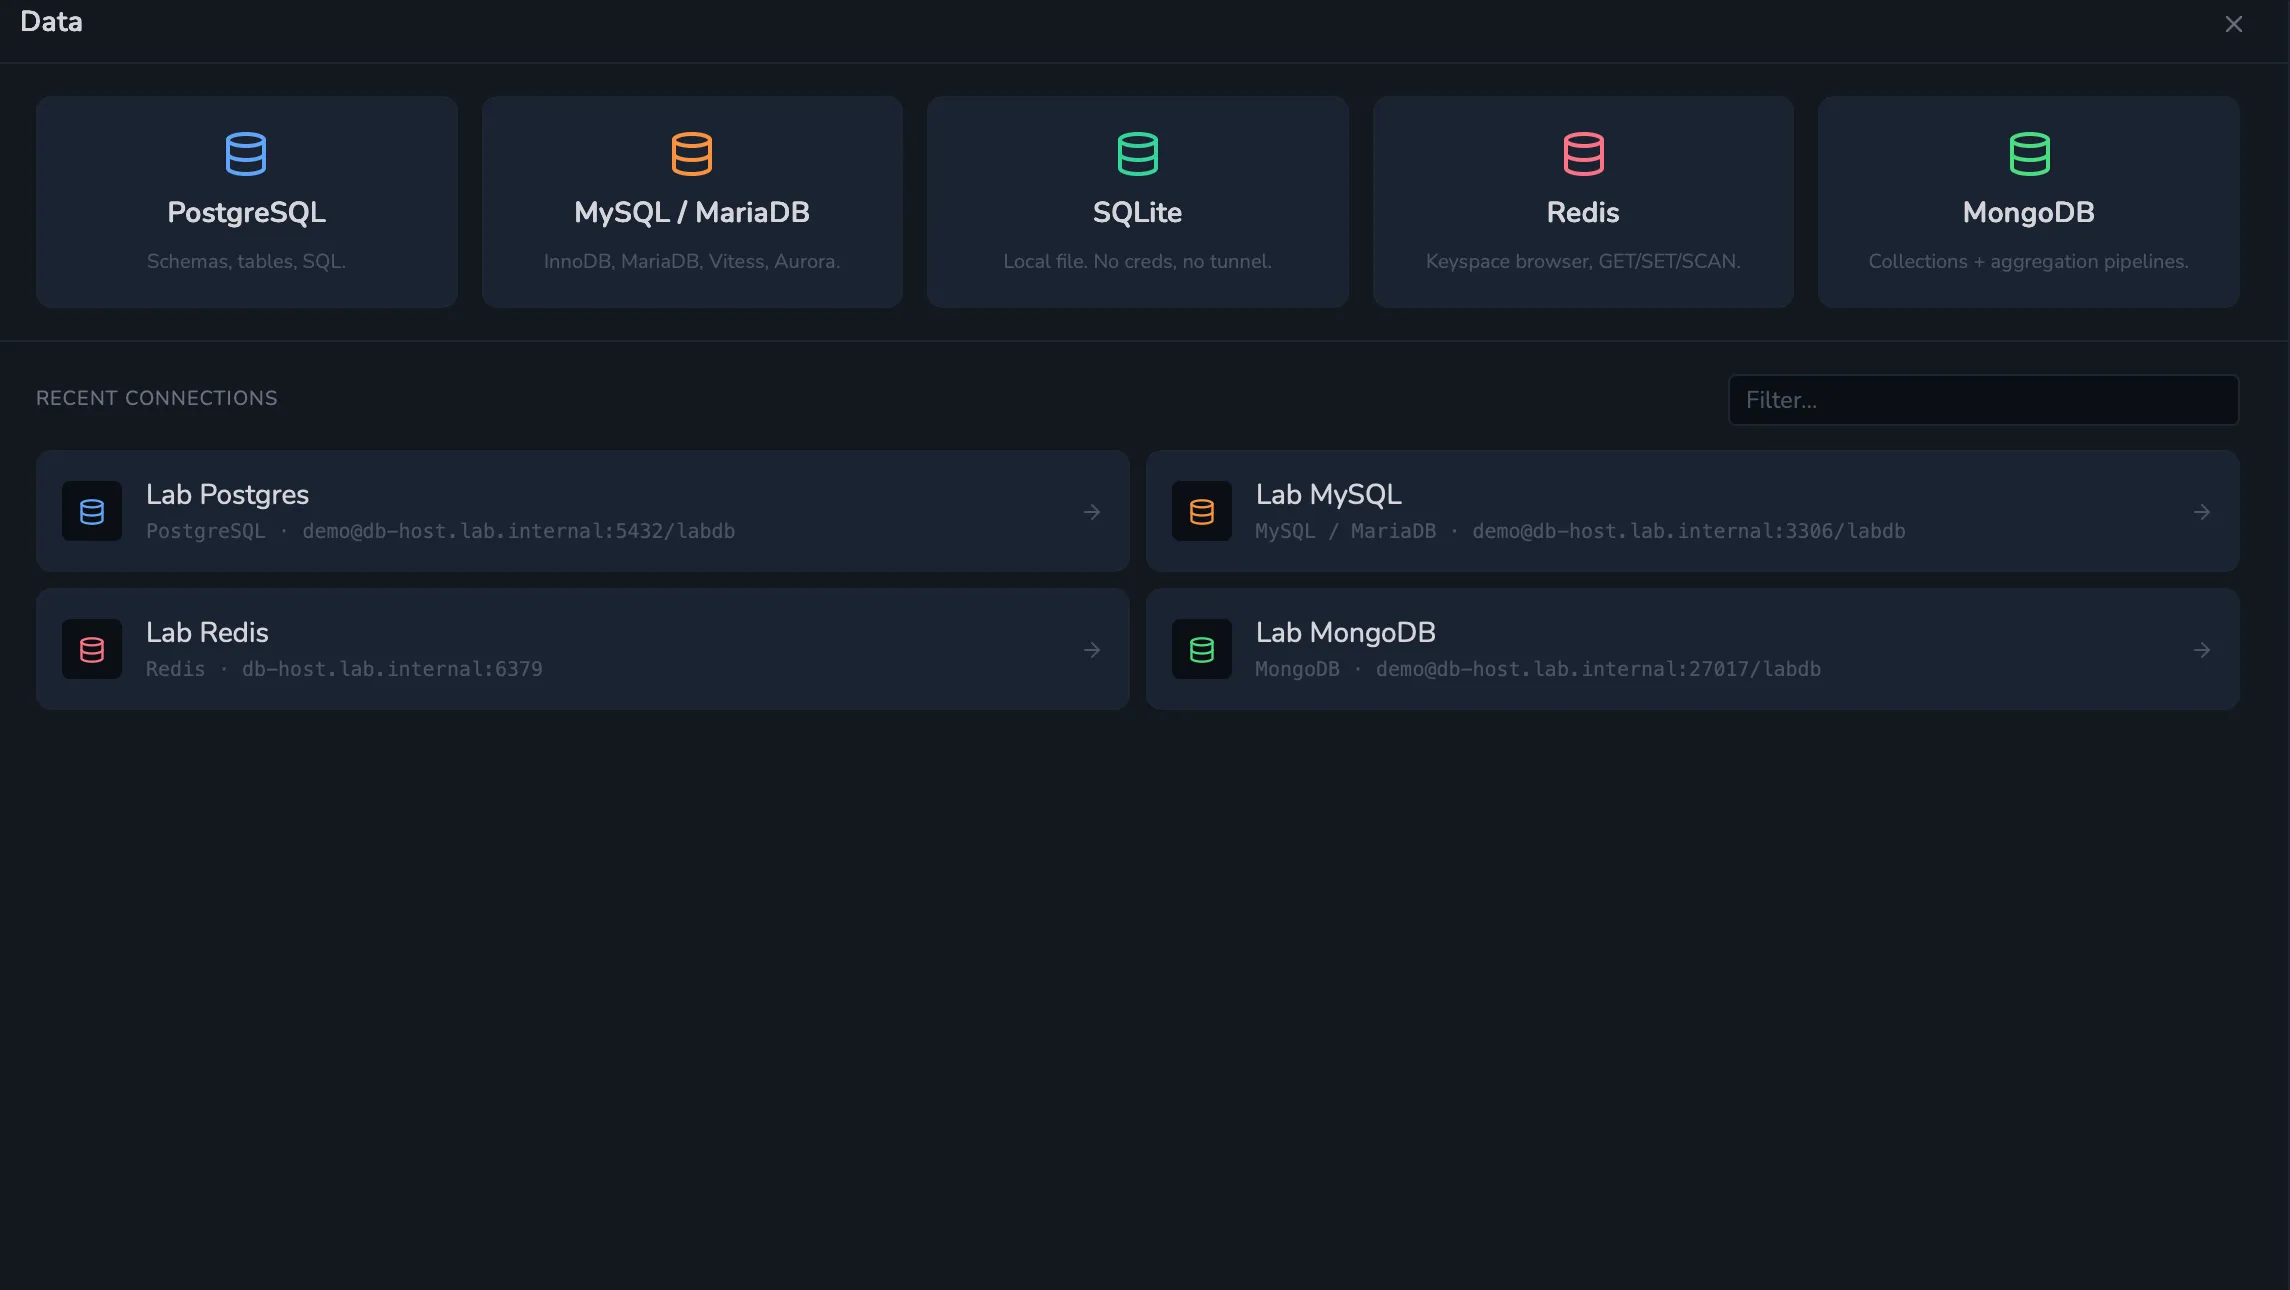The image size is (2290, 1290).
Task: Open the Lab MongoDB connection name
Action: click(x=1346, y=632)
